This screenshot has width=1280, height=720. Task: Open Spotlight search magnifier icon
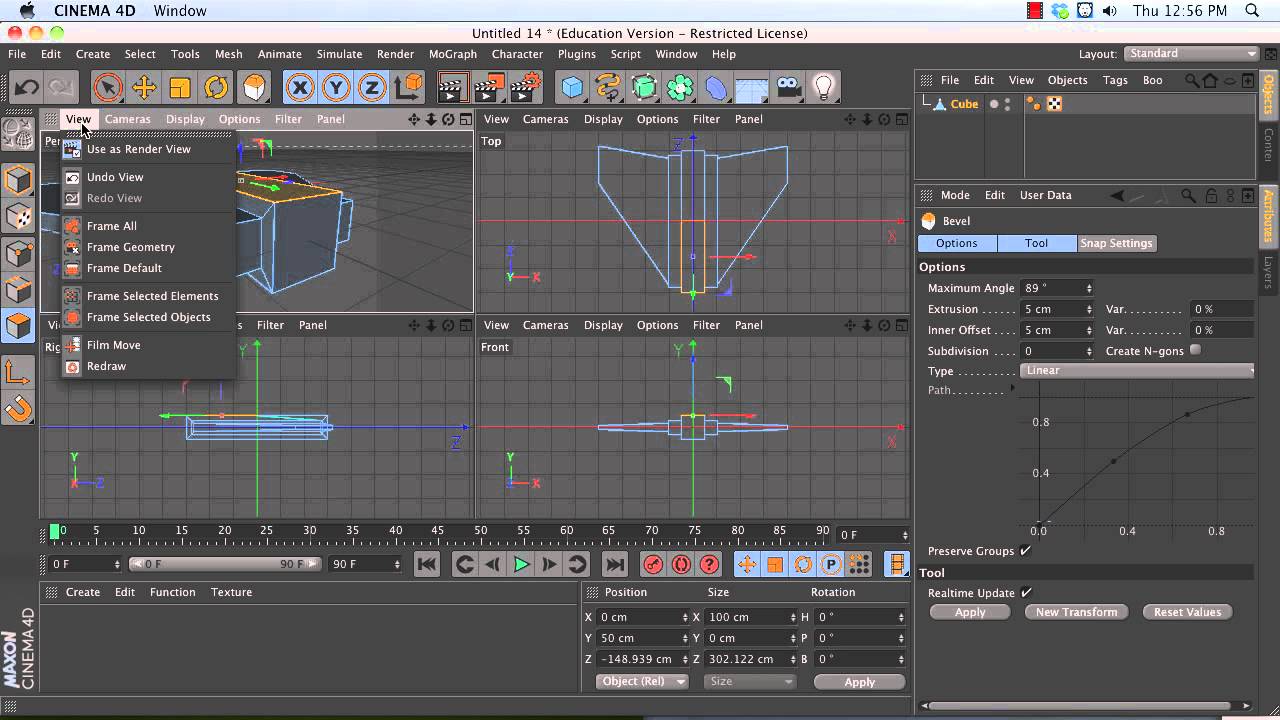pyautogui.click(x=1252, y=11)
